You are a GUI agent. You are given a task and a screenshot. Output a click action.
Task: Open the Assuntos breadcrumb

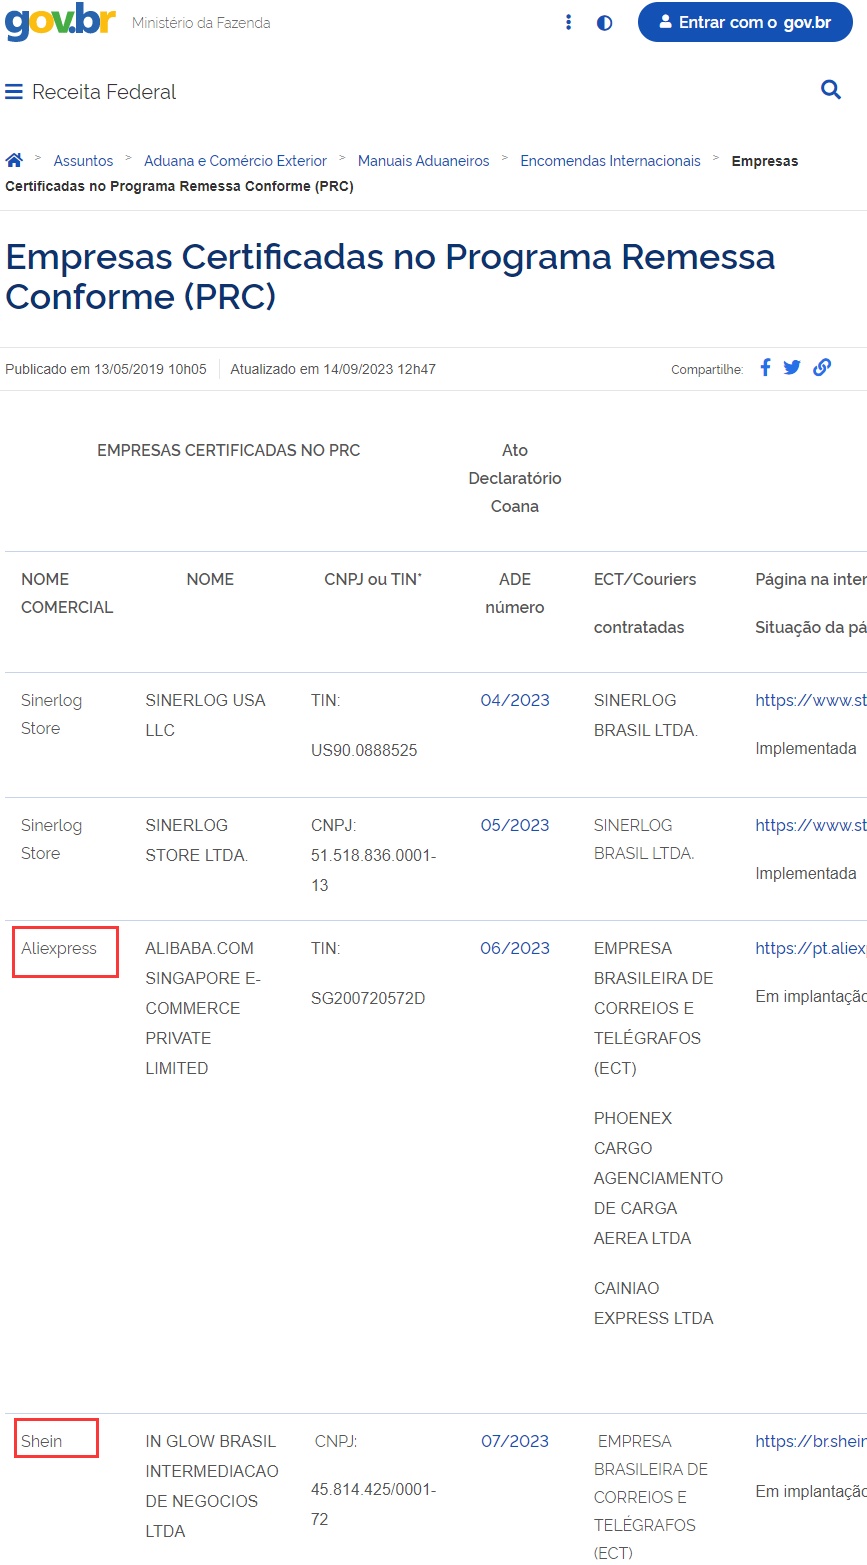point(83,161)
